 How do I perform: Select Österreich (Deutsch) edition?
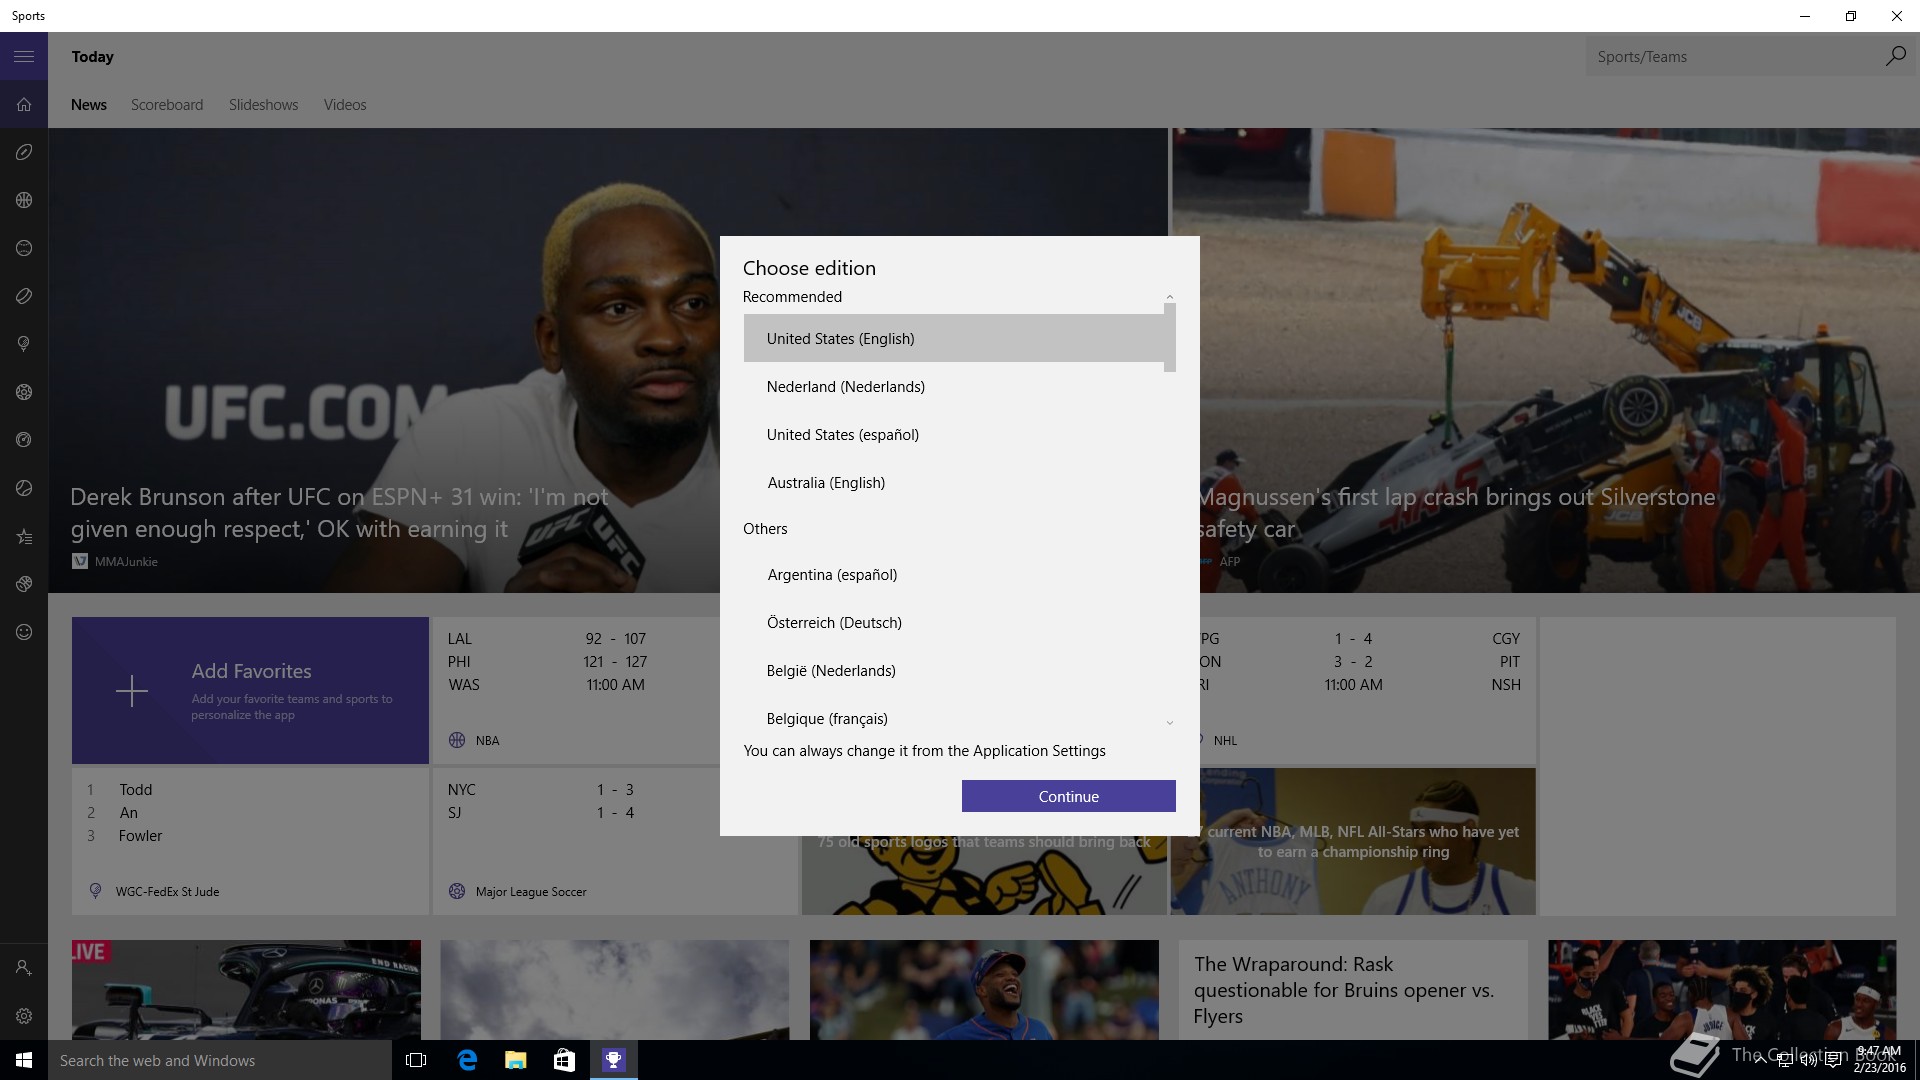coord(954,623)
